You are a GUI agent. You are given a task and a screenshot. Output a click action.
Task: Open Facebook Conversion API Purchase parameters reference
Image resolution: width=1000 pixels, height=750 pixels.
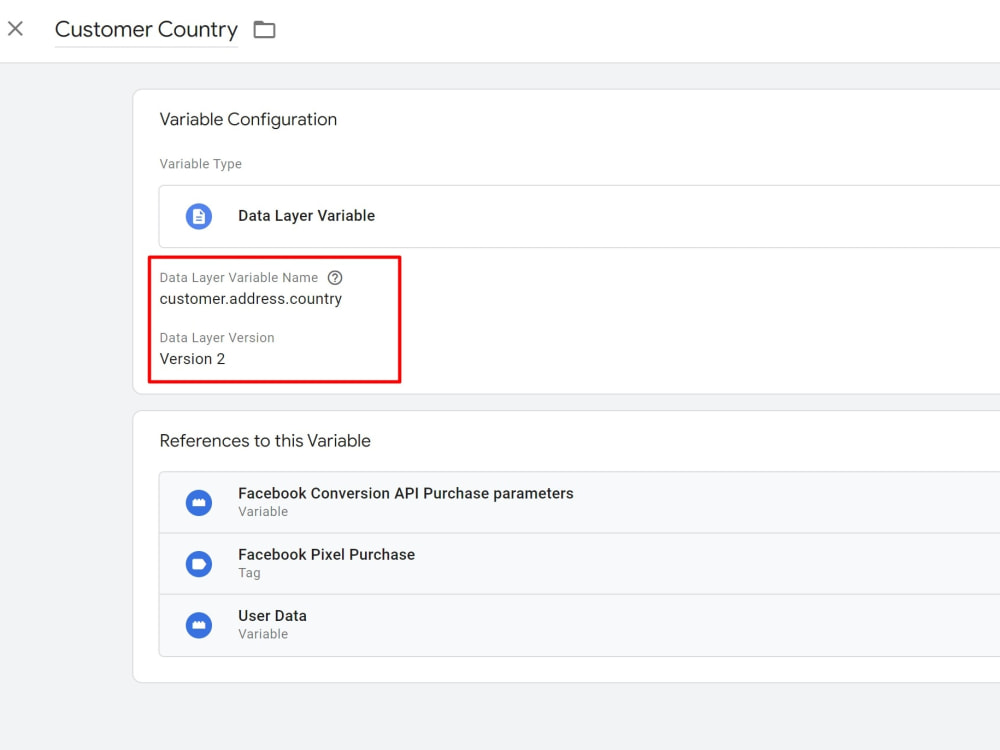579,503
